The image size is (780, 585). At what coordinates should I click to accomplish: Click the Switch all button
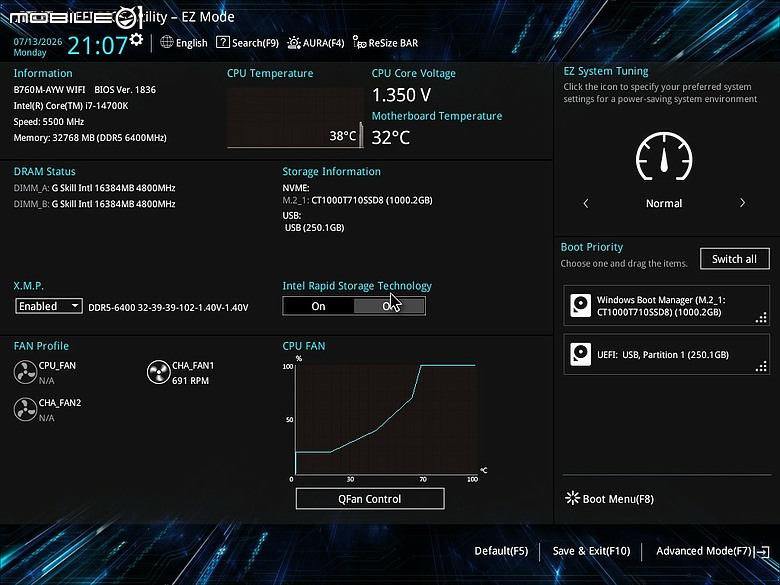[x=734, y=259]
